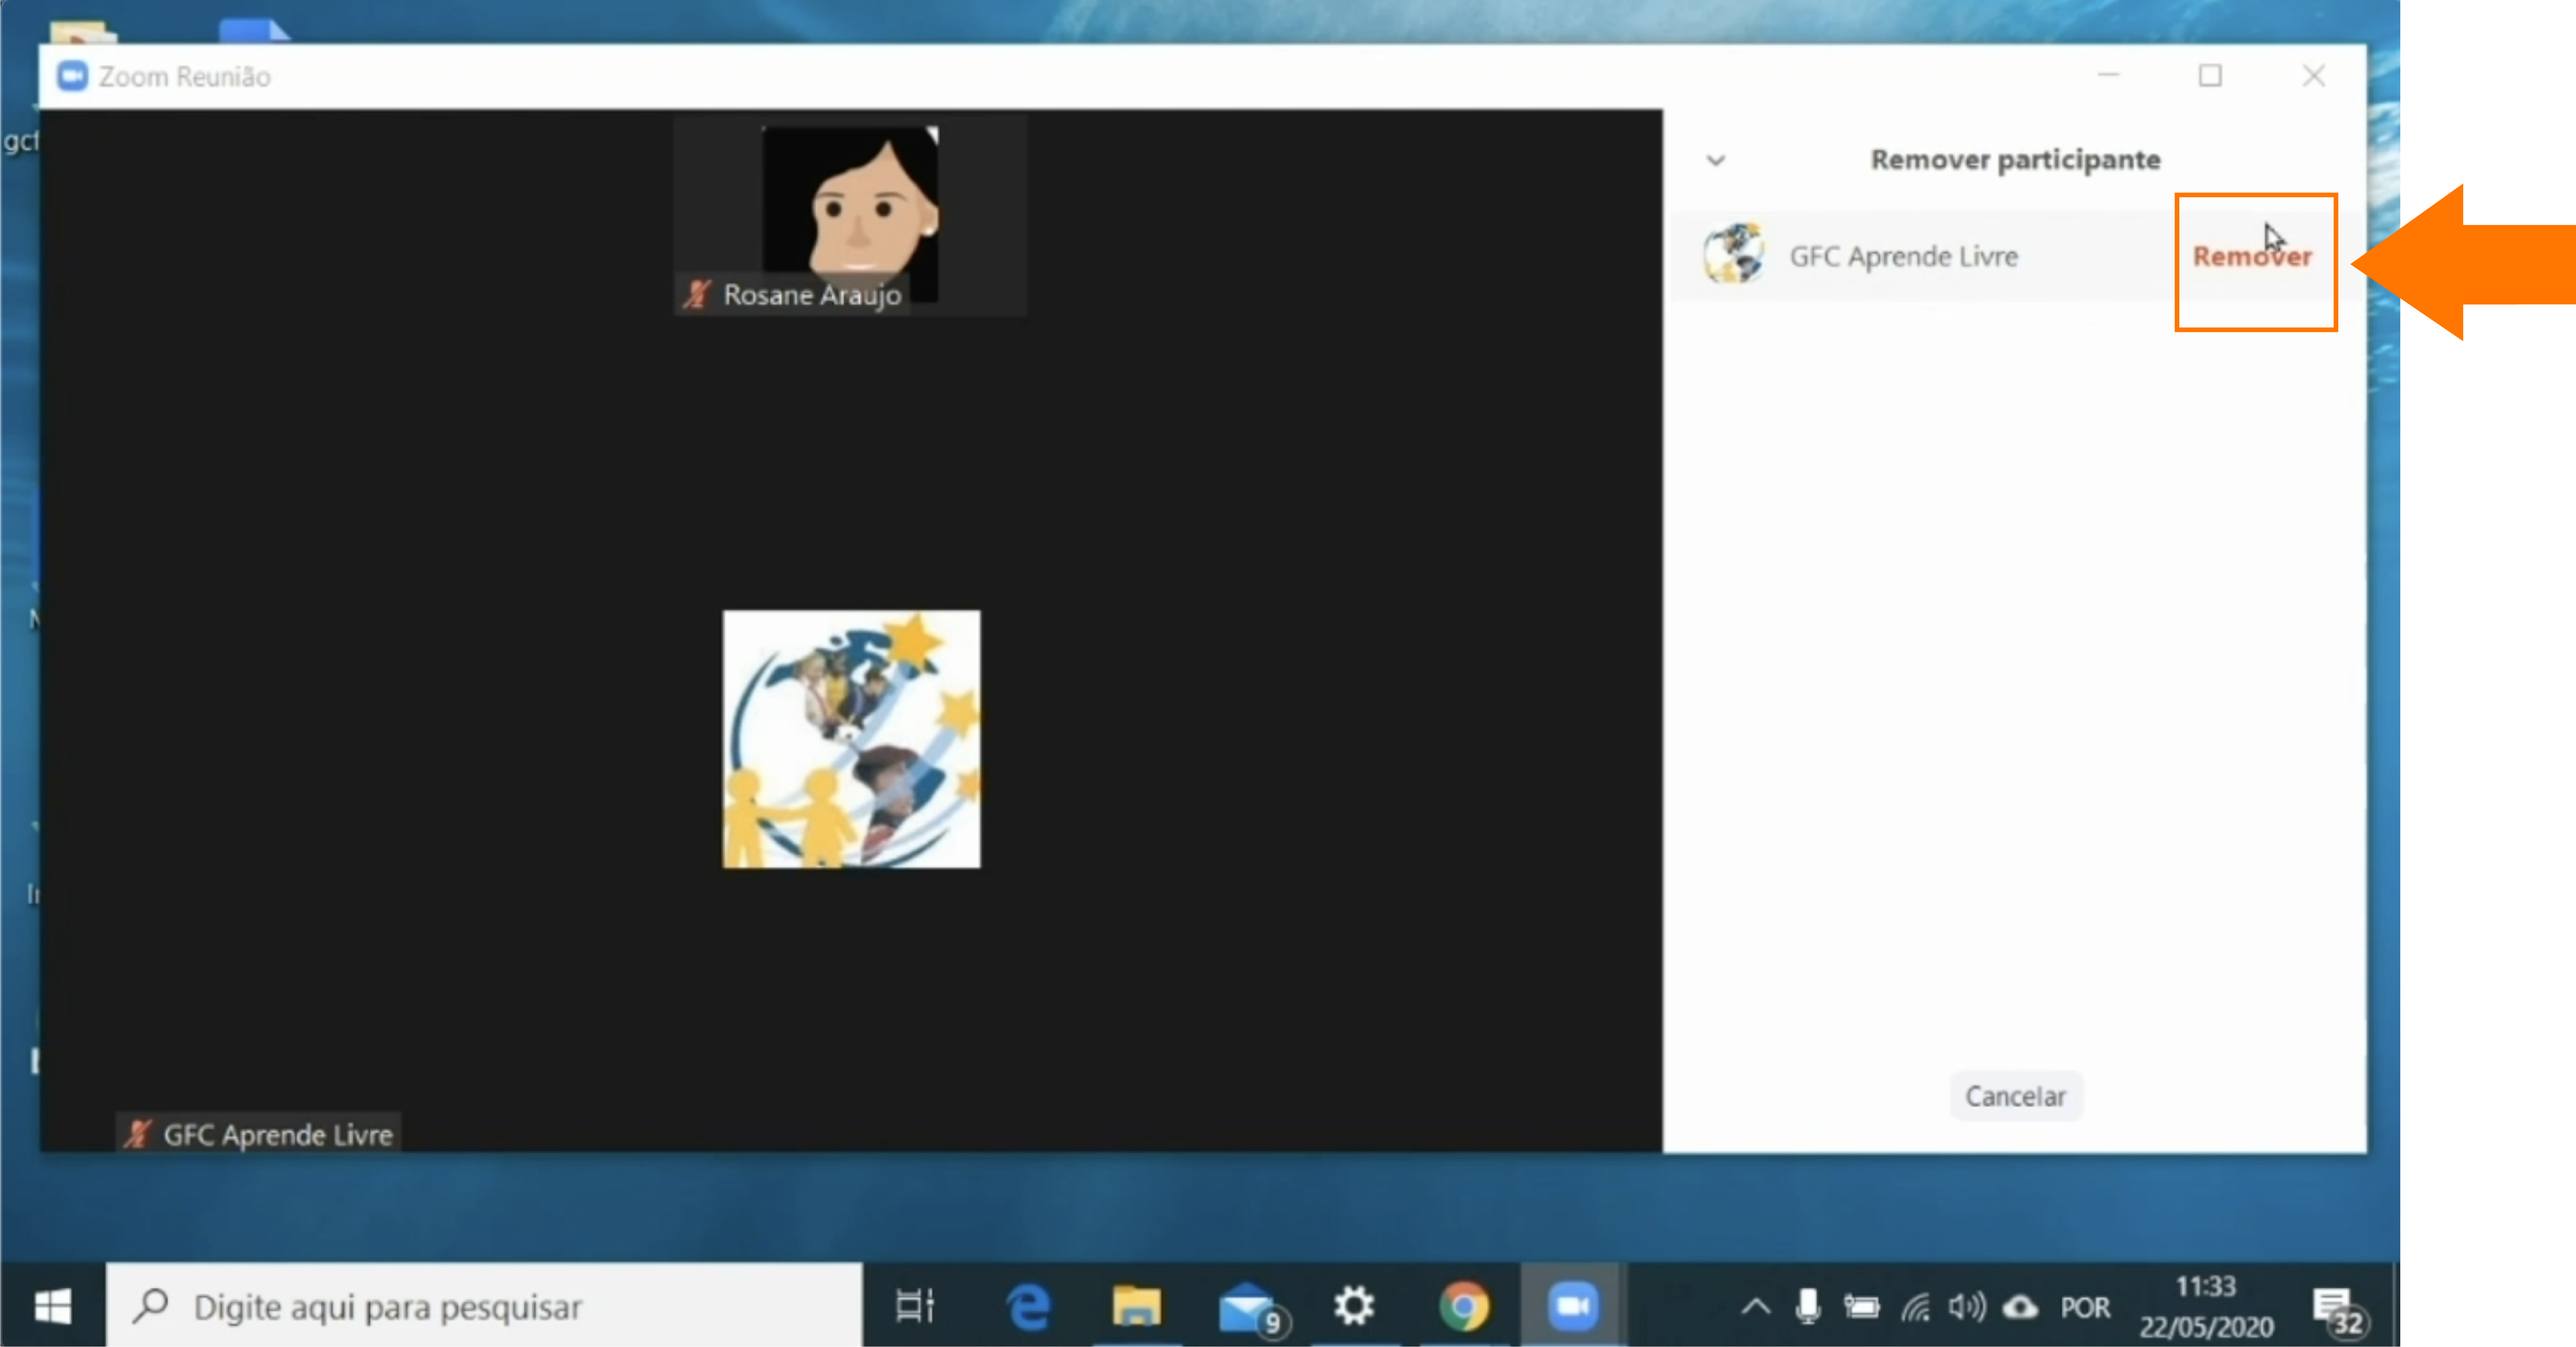Open Google Chrome from the taskbar

[x=1464, y=1306]
